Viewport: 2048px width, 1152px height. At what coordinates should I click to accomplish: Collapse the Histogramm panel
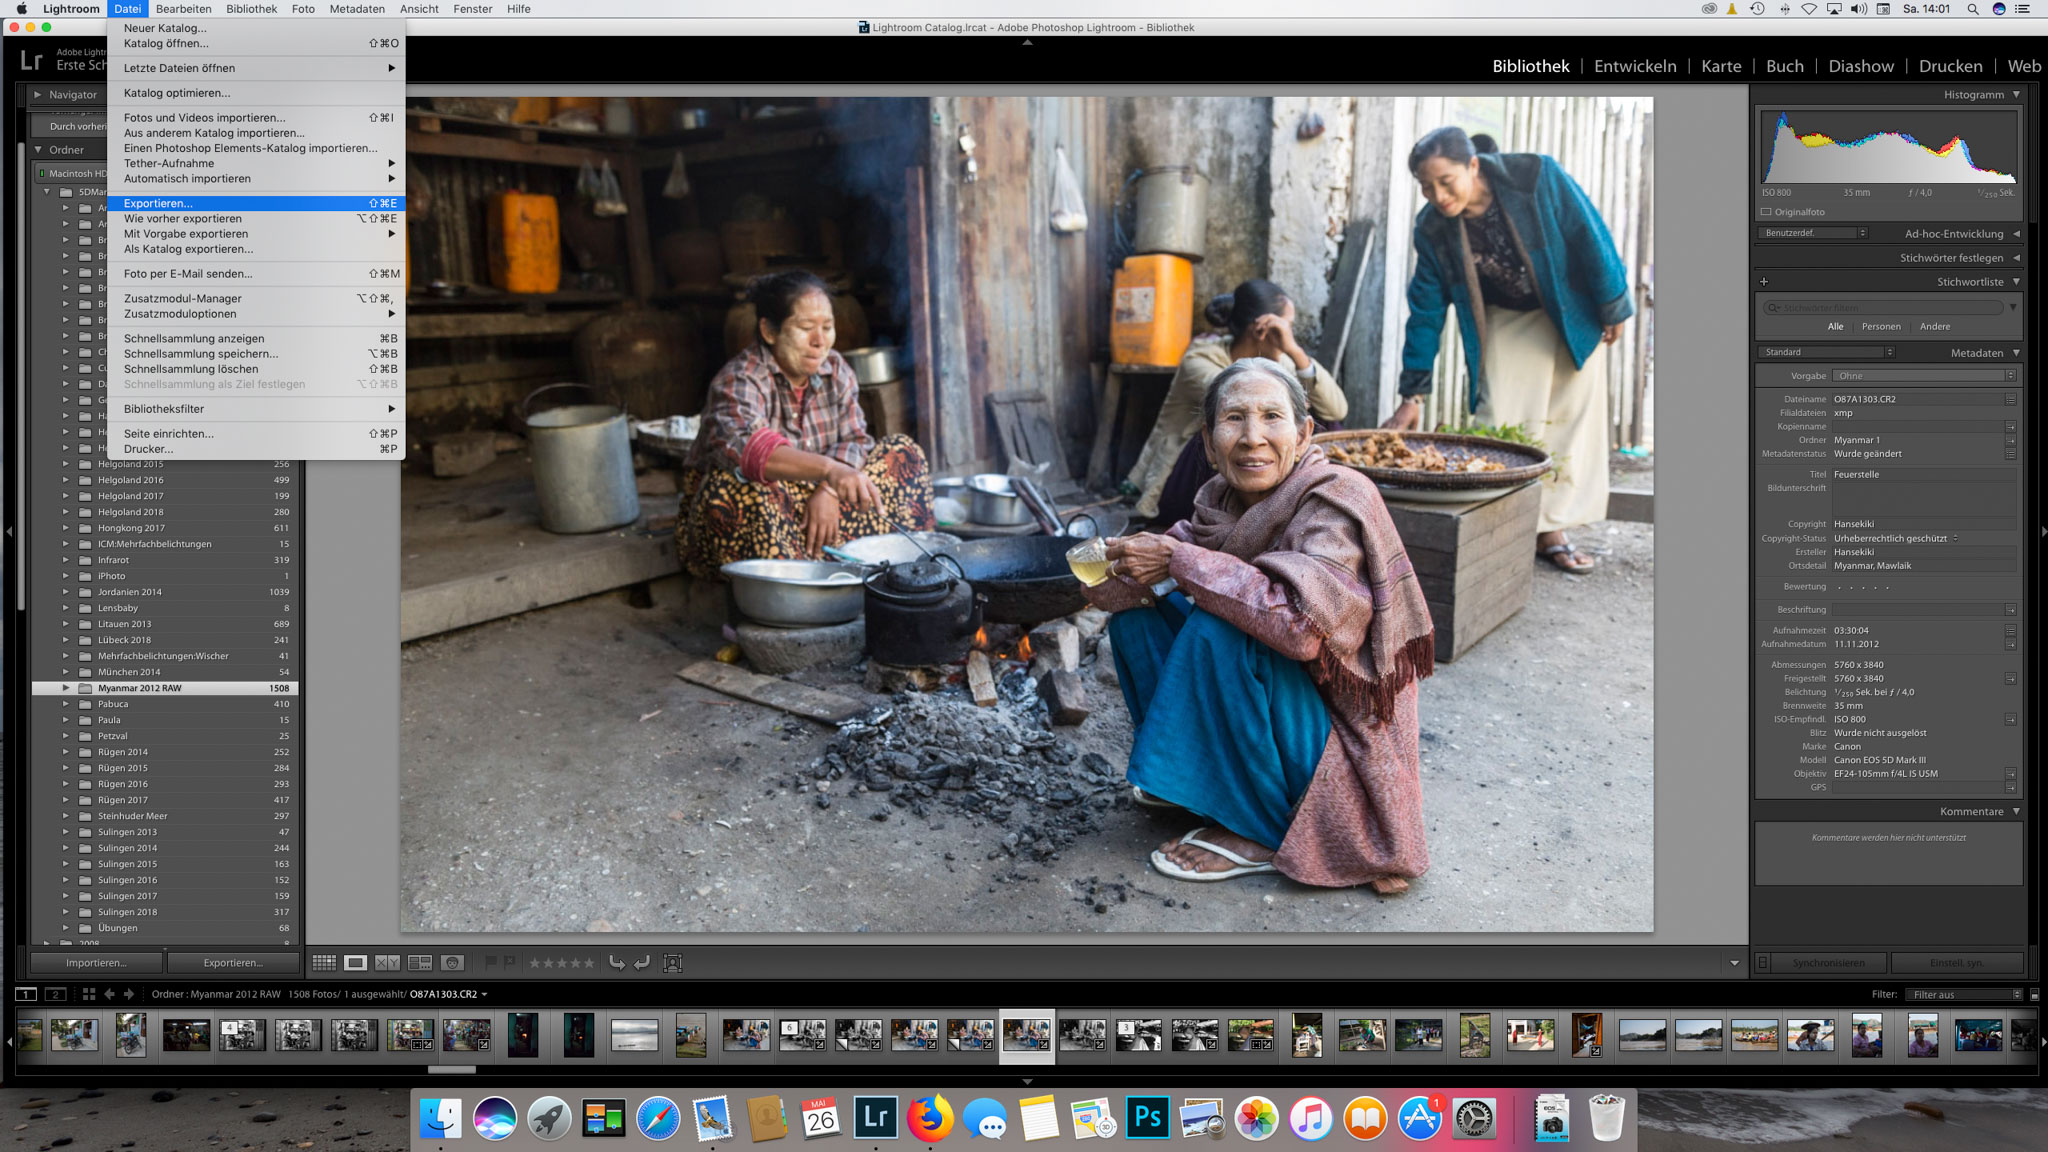click(2016, 95)
